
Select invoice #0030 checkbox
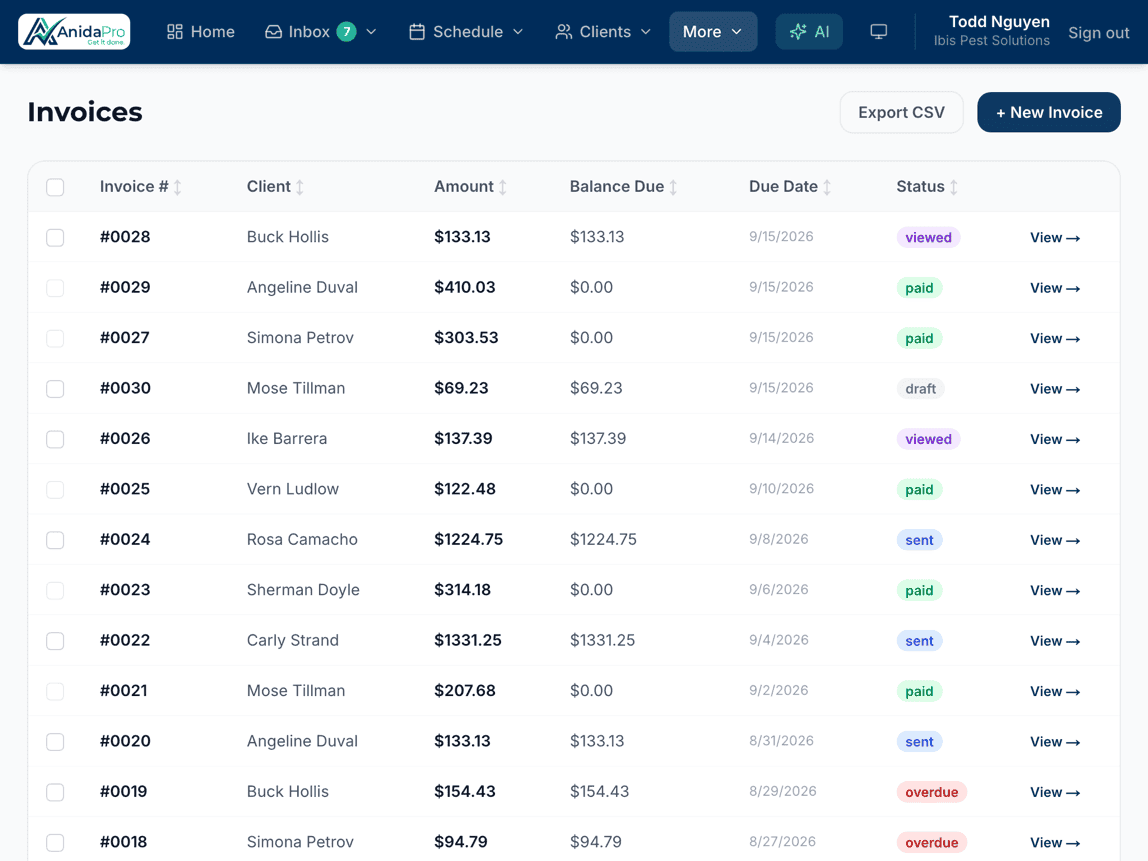(x=55, y=389)
